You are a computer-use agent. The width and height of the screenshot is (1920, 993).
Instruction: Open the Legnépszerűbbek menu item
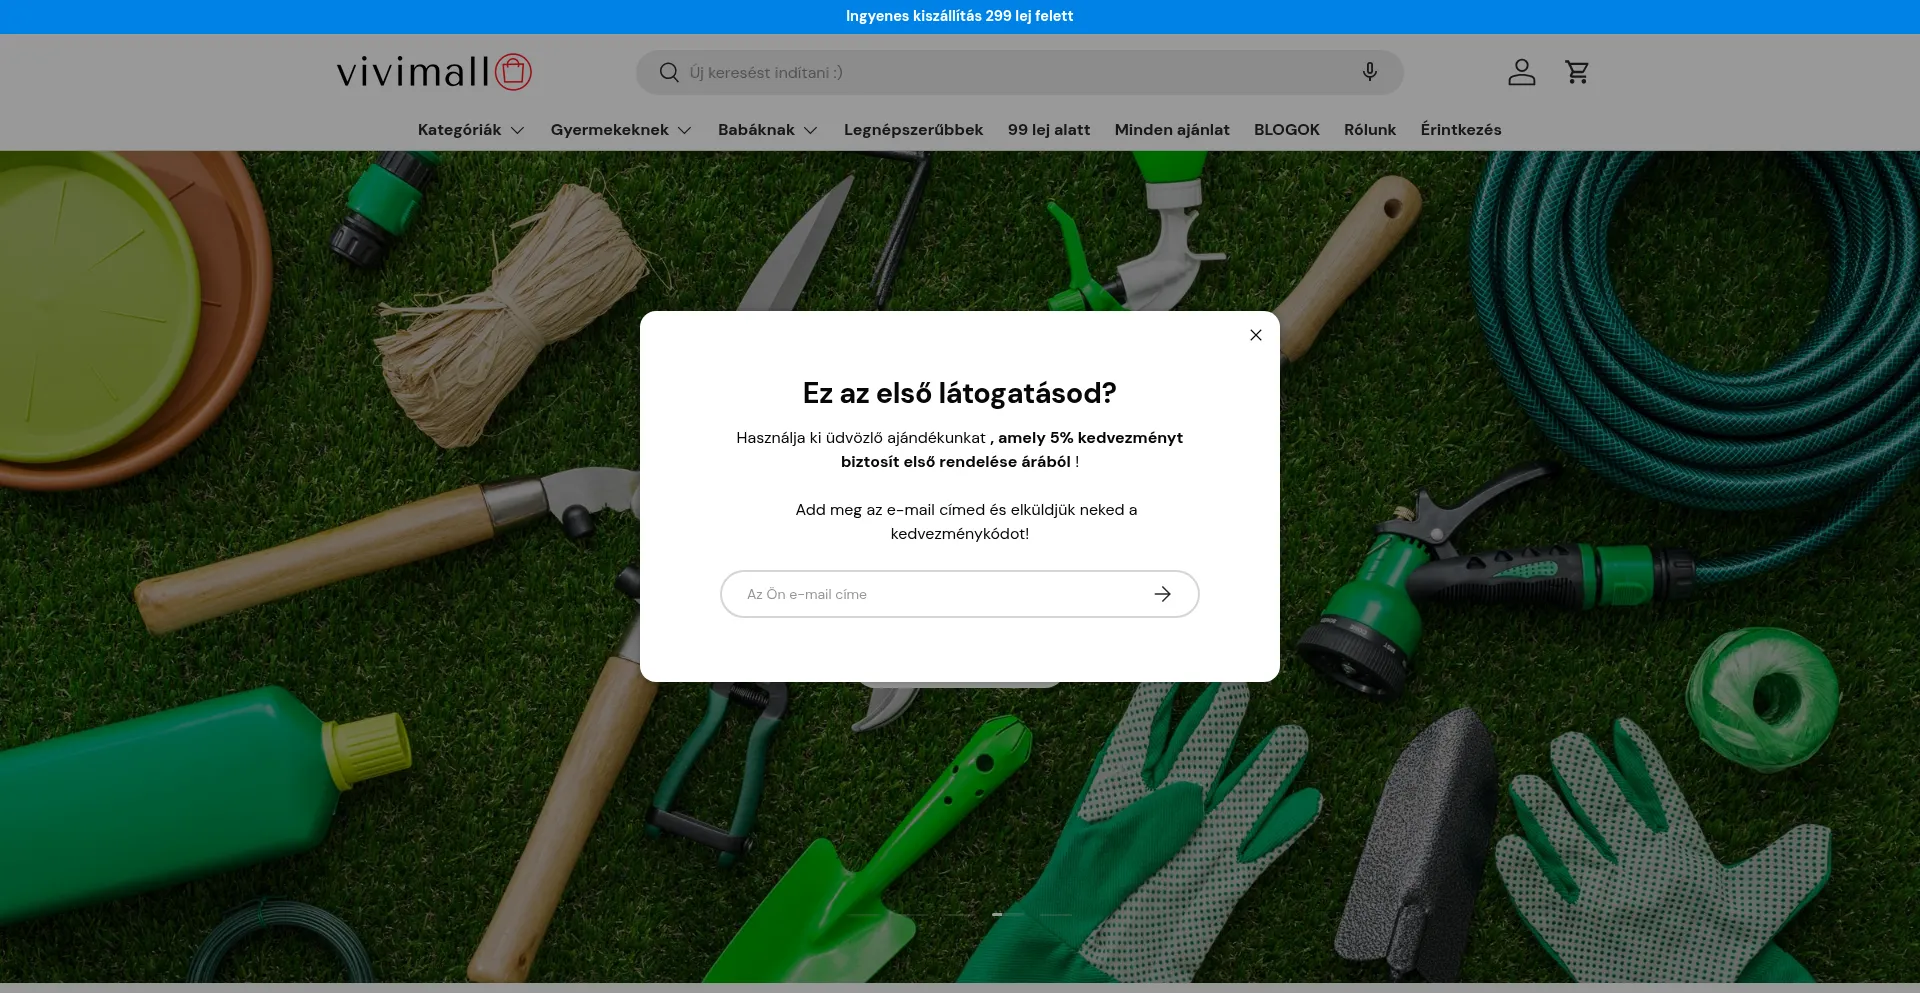click(913, 130)
